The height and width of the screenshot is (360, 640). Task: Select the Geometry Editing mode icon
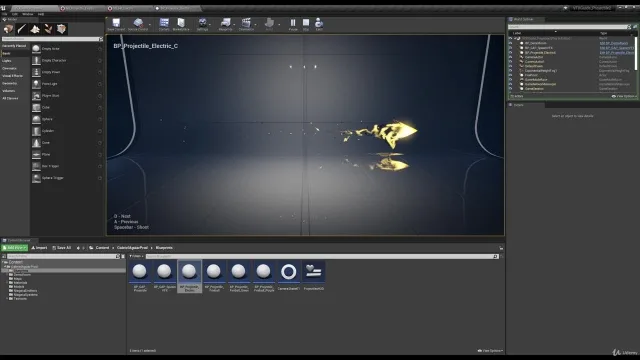61,29
